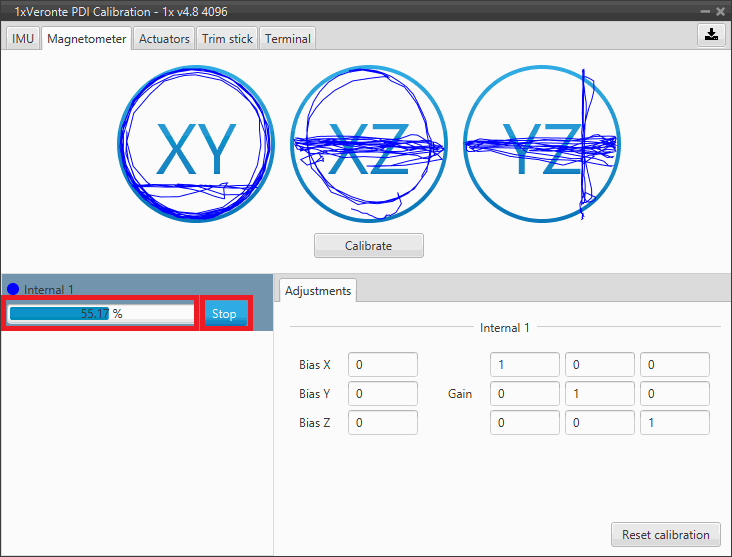Click the Bias X input field
Viewport: 732px width, 557px height.
tap(383, 365)
